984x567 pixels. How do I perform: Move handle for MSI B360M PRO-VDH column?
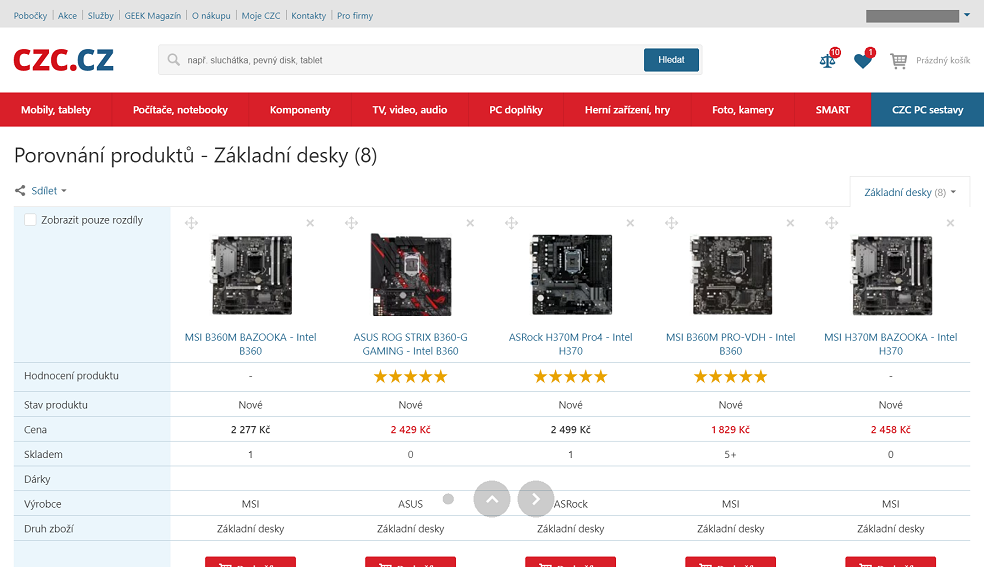[671, 223]
